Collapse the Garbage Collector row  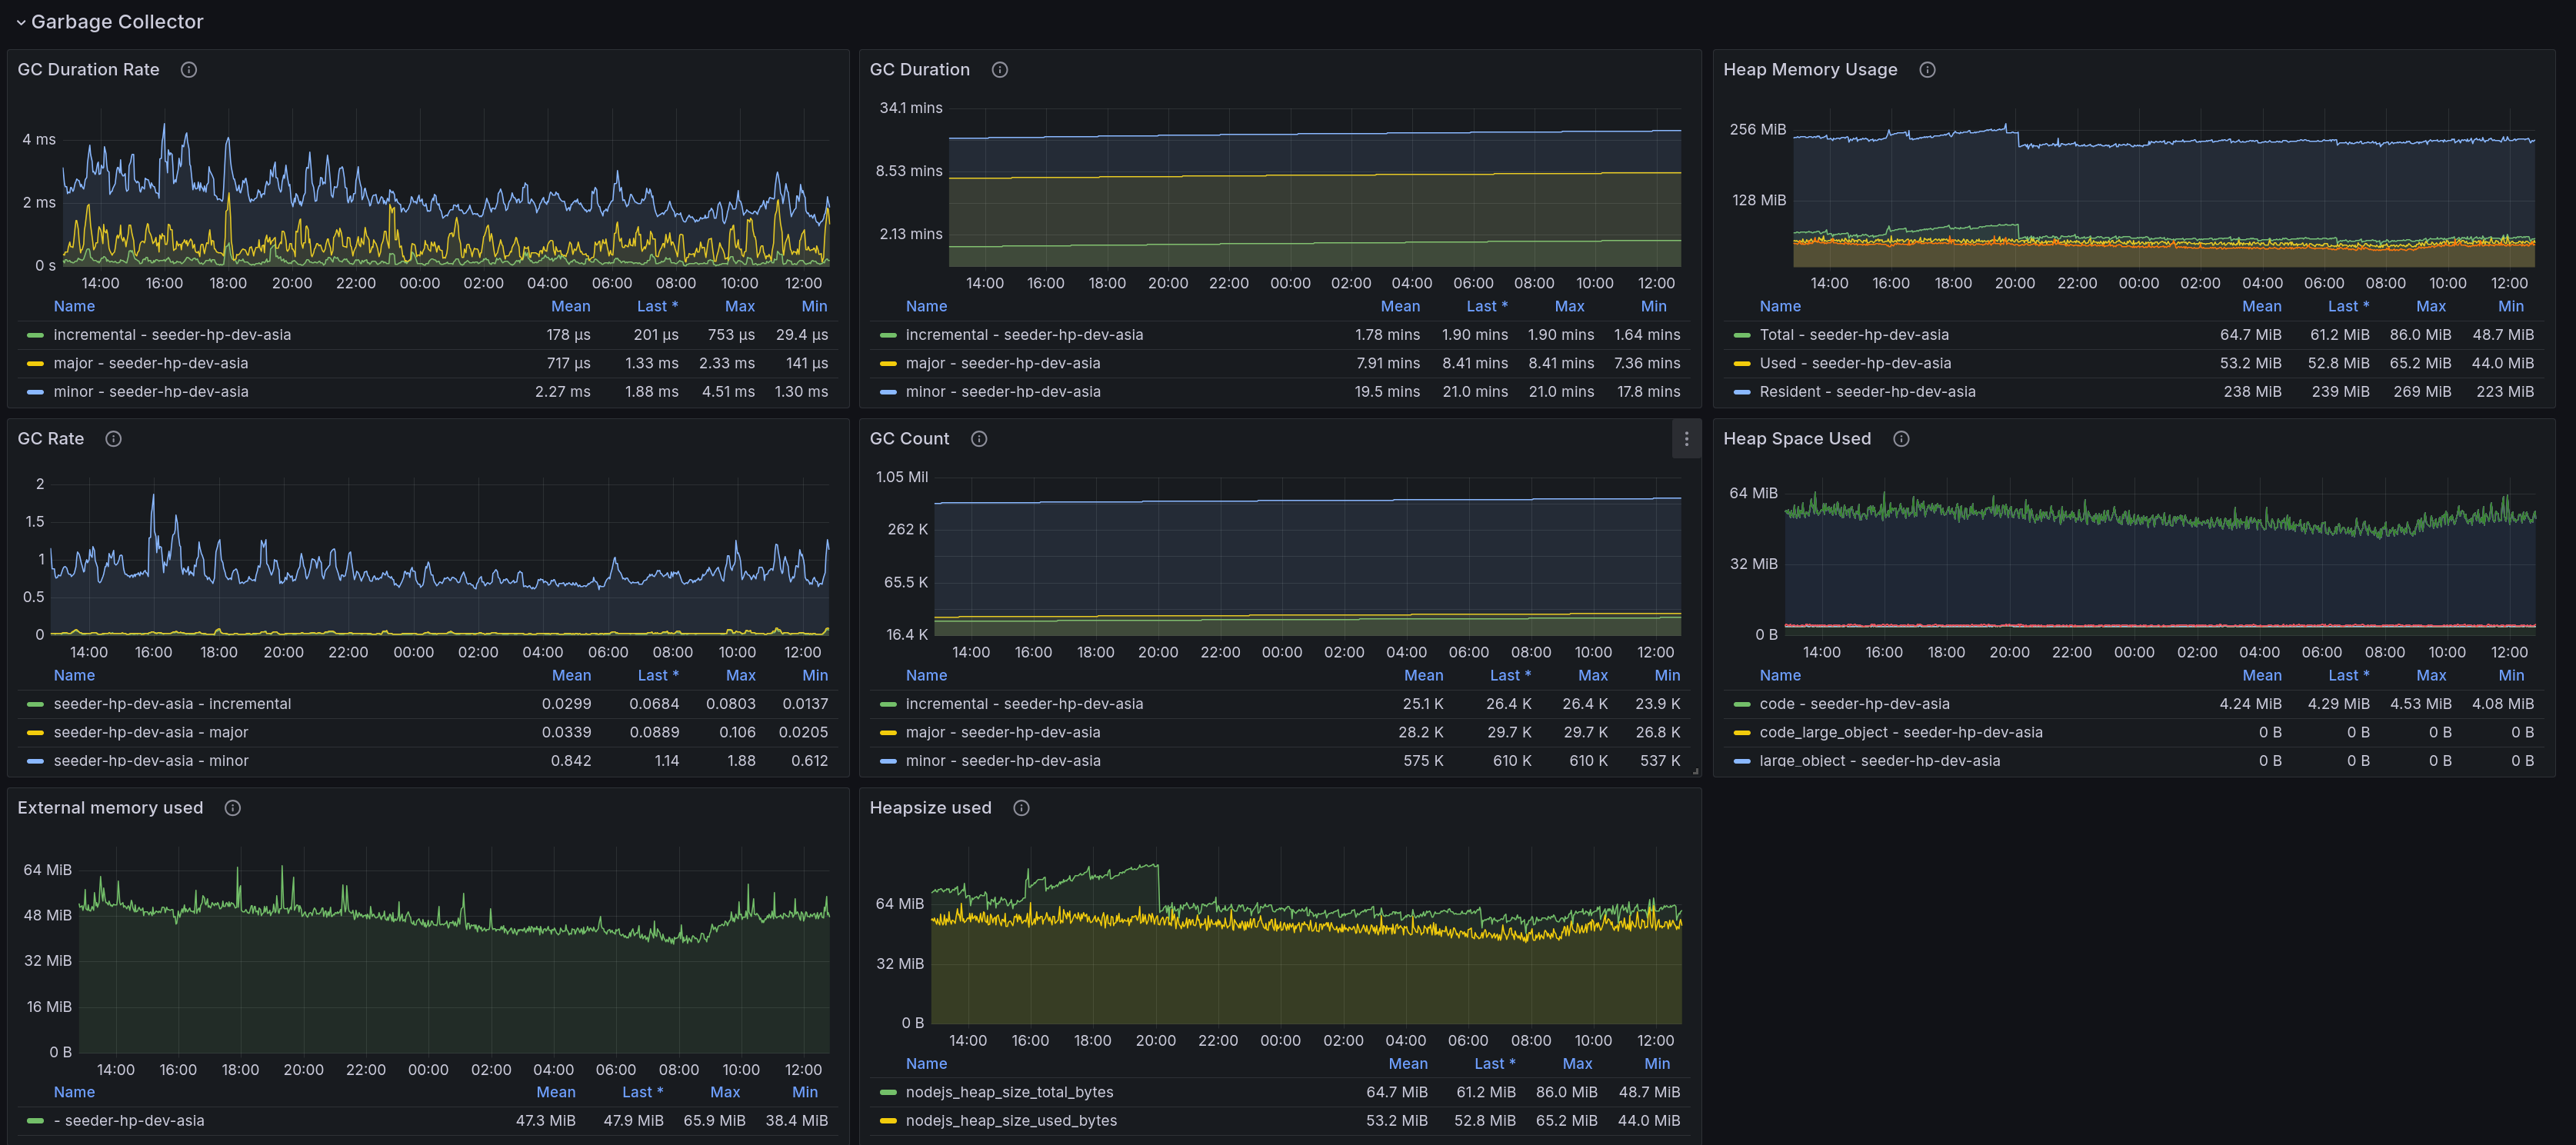coord(21,22)
